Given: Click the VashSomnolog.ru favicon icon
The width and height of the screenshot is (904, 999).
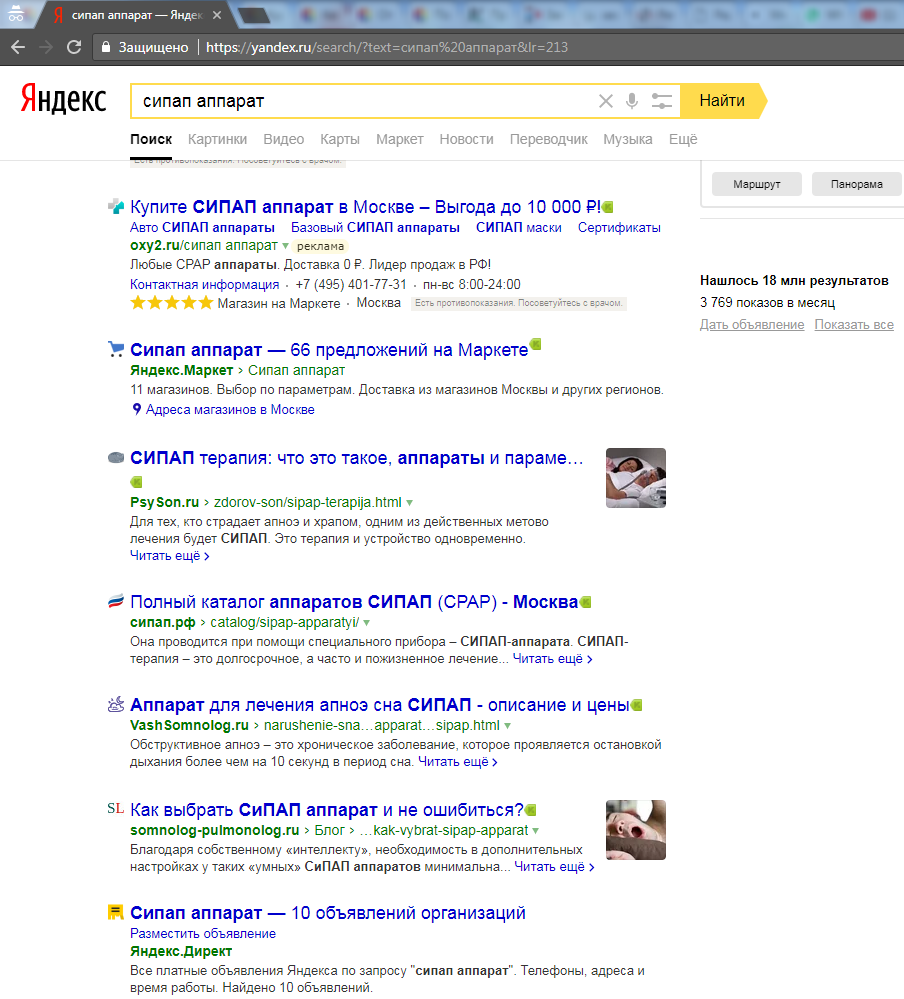Looking at the screenshot, I should [x=116, y=704].
